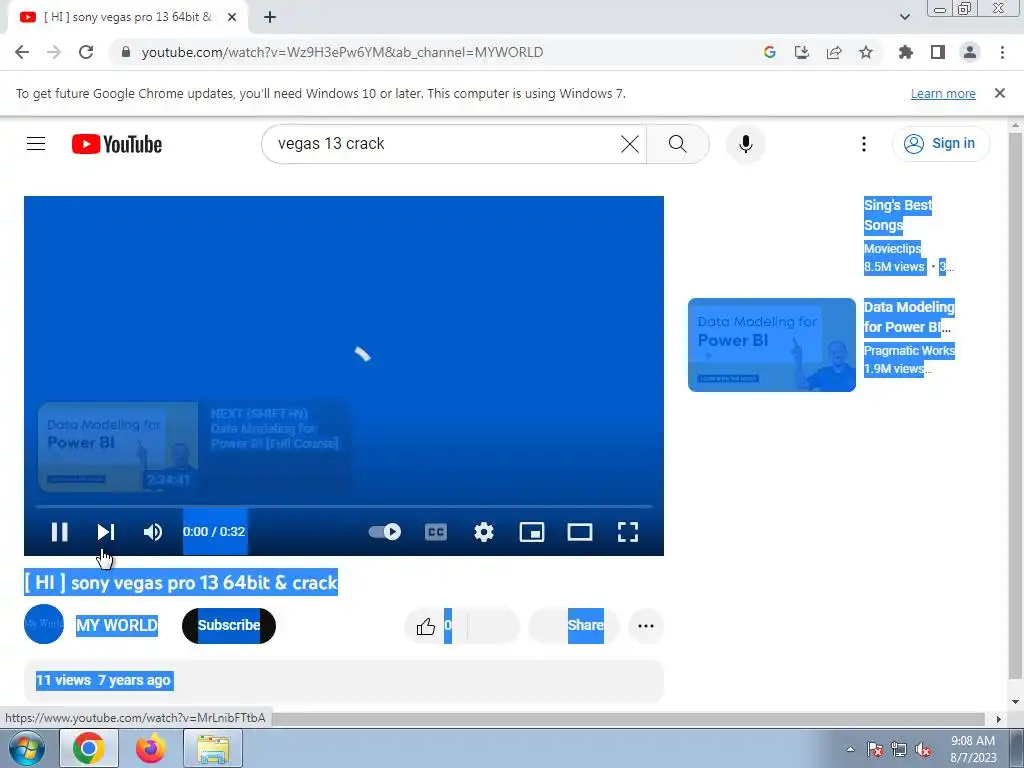Viewport: 1024px width, 768px height.
Task: Click the address bar URL
Action: point(342,52)
